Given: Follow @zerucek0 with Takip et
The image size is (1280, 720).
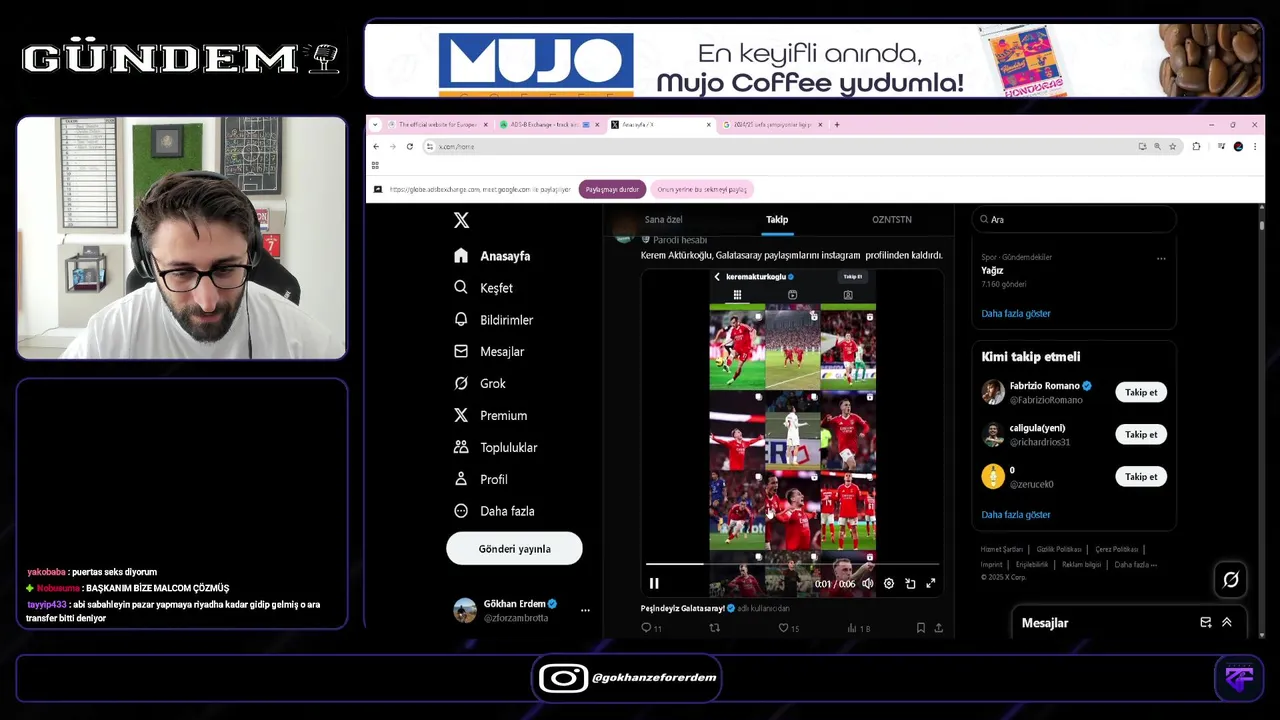Looking at the screenshot, I should (1141, 477).
